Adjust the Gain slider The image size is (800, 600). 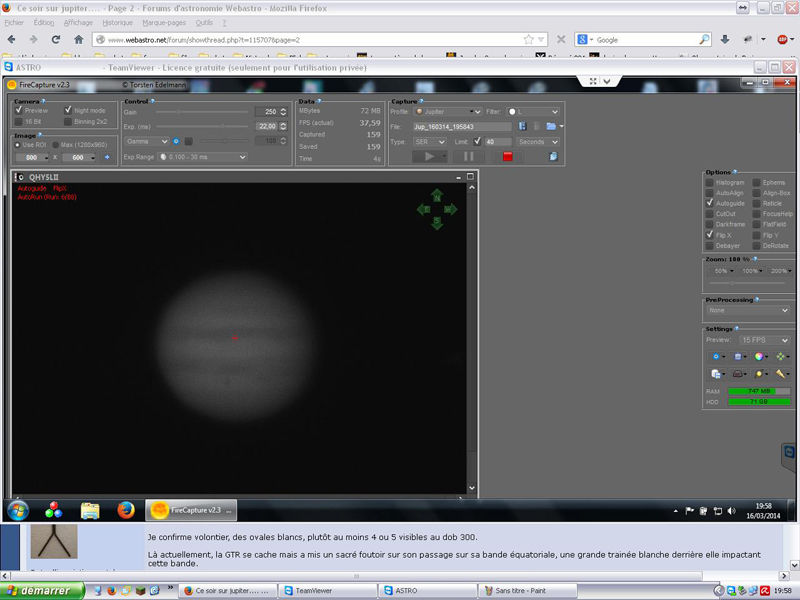click(202, 111)
